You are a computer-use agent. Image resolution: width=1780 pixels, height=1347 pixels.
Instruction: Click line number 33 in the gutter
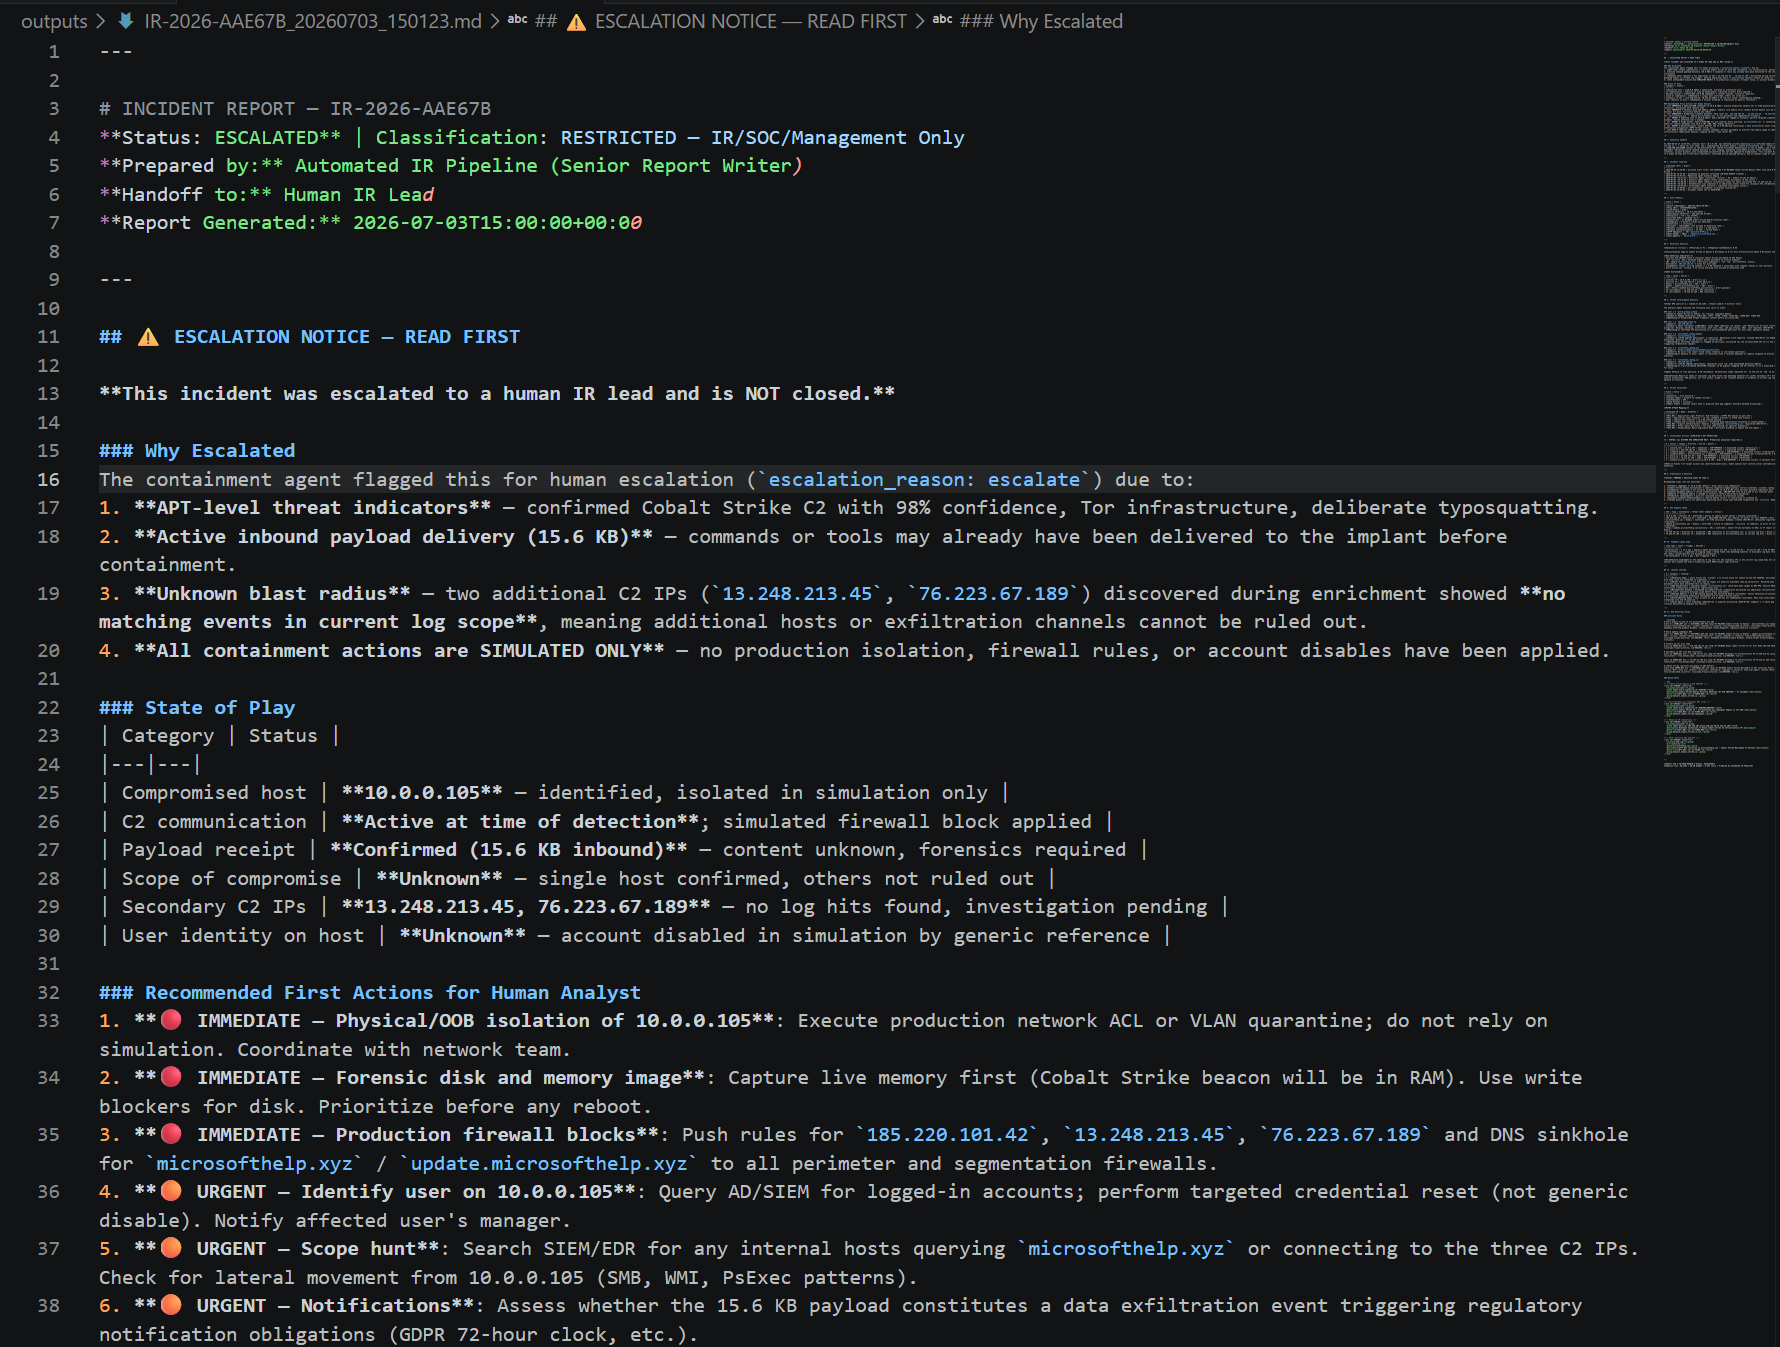(48, 1021)
